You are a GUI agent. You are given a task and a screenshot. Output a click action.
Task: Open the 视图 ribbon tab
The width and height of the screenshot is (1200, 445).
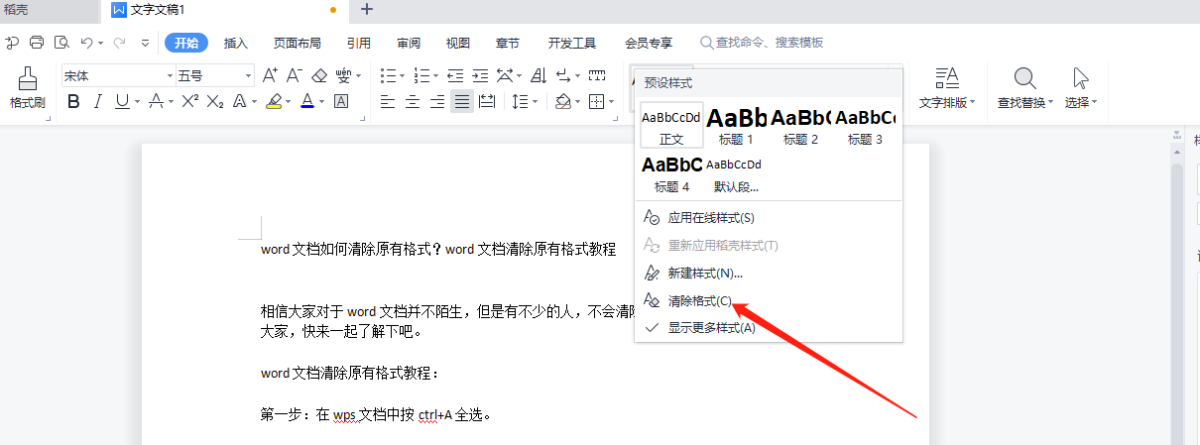point(458,42)
